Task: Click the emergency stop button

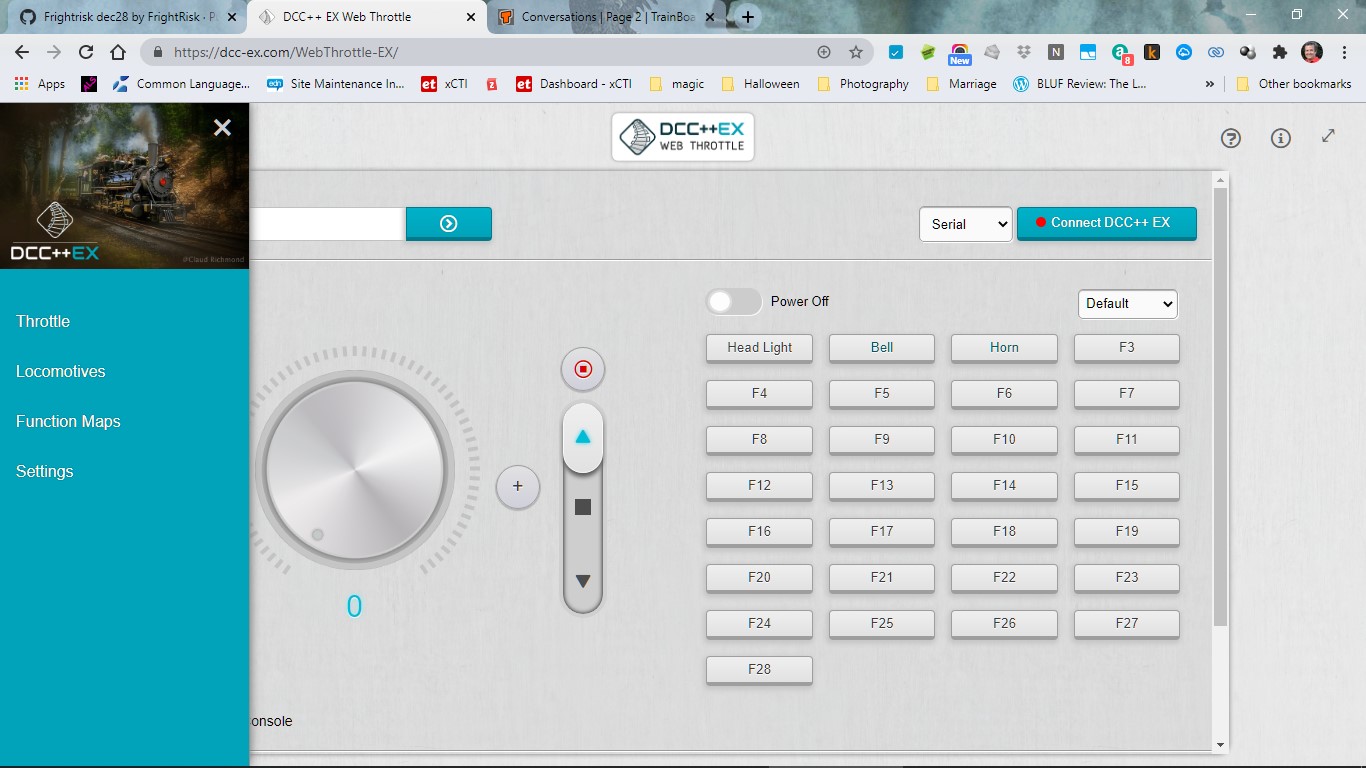Action: pos(583,369)
